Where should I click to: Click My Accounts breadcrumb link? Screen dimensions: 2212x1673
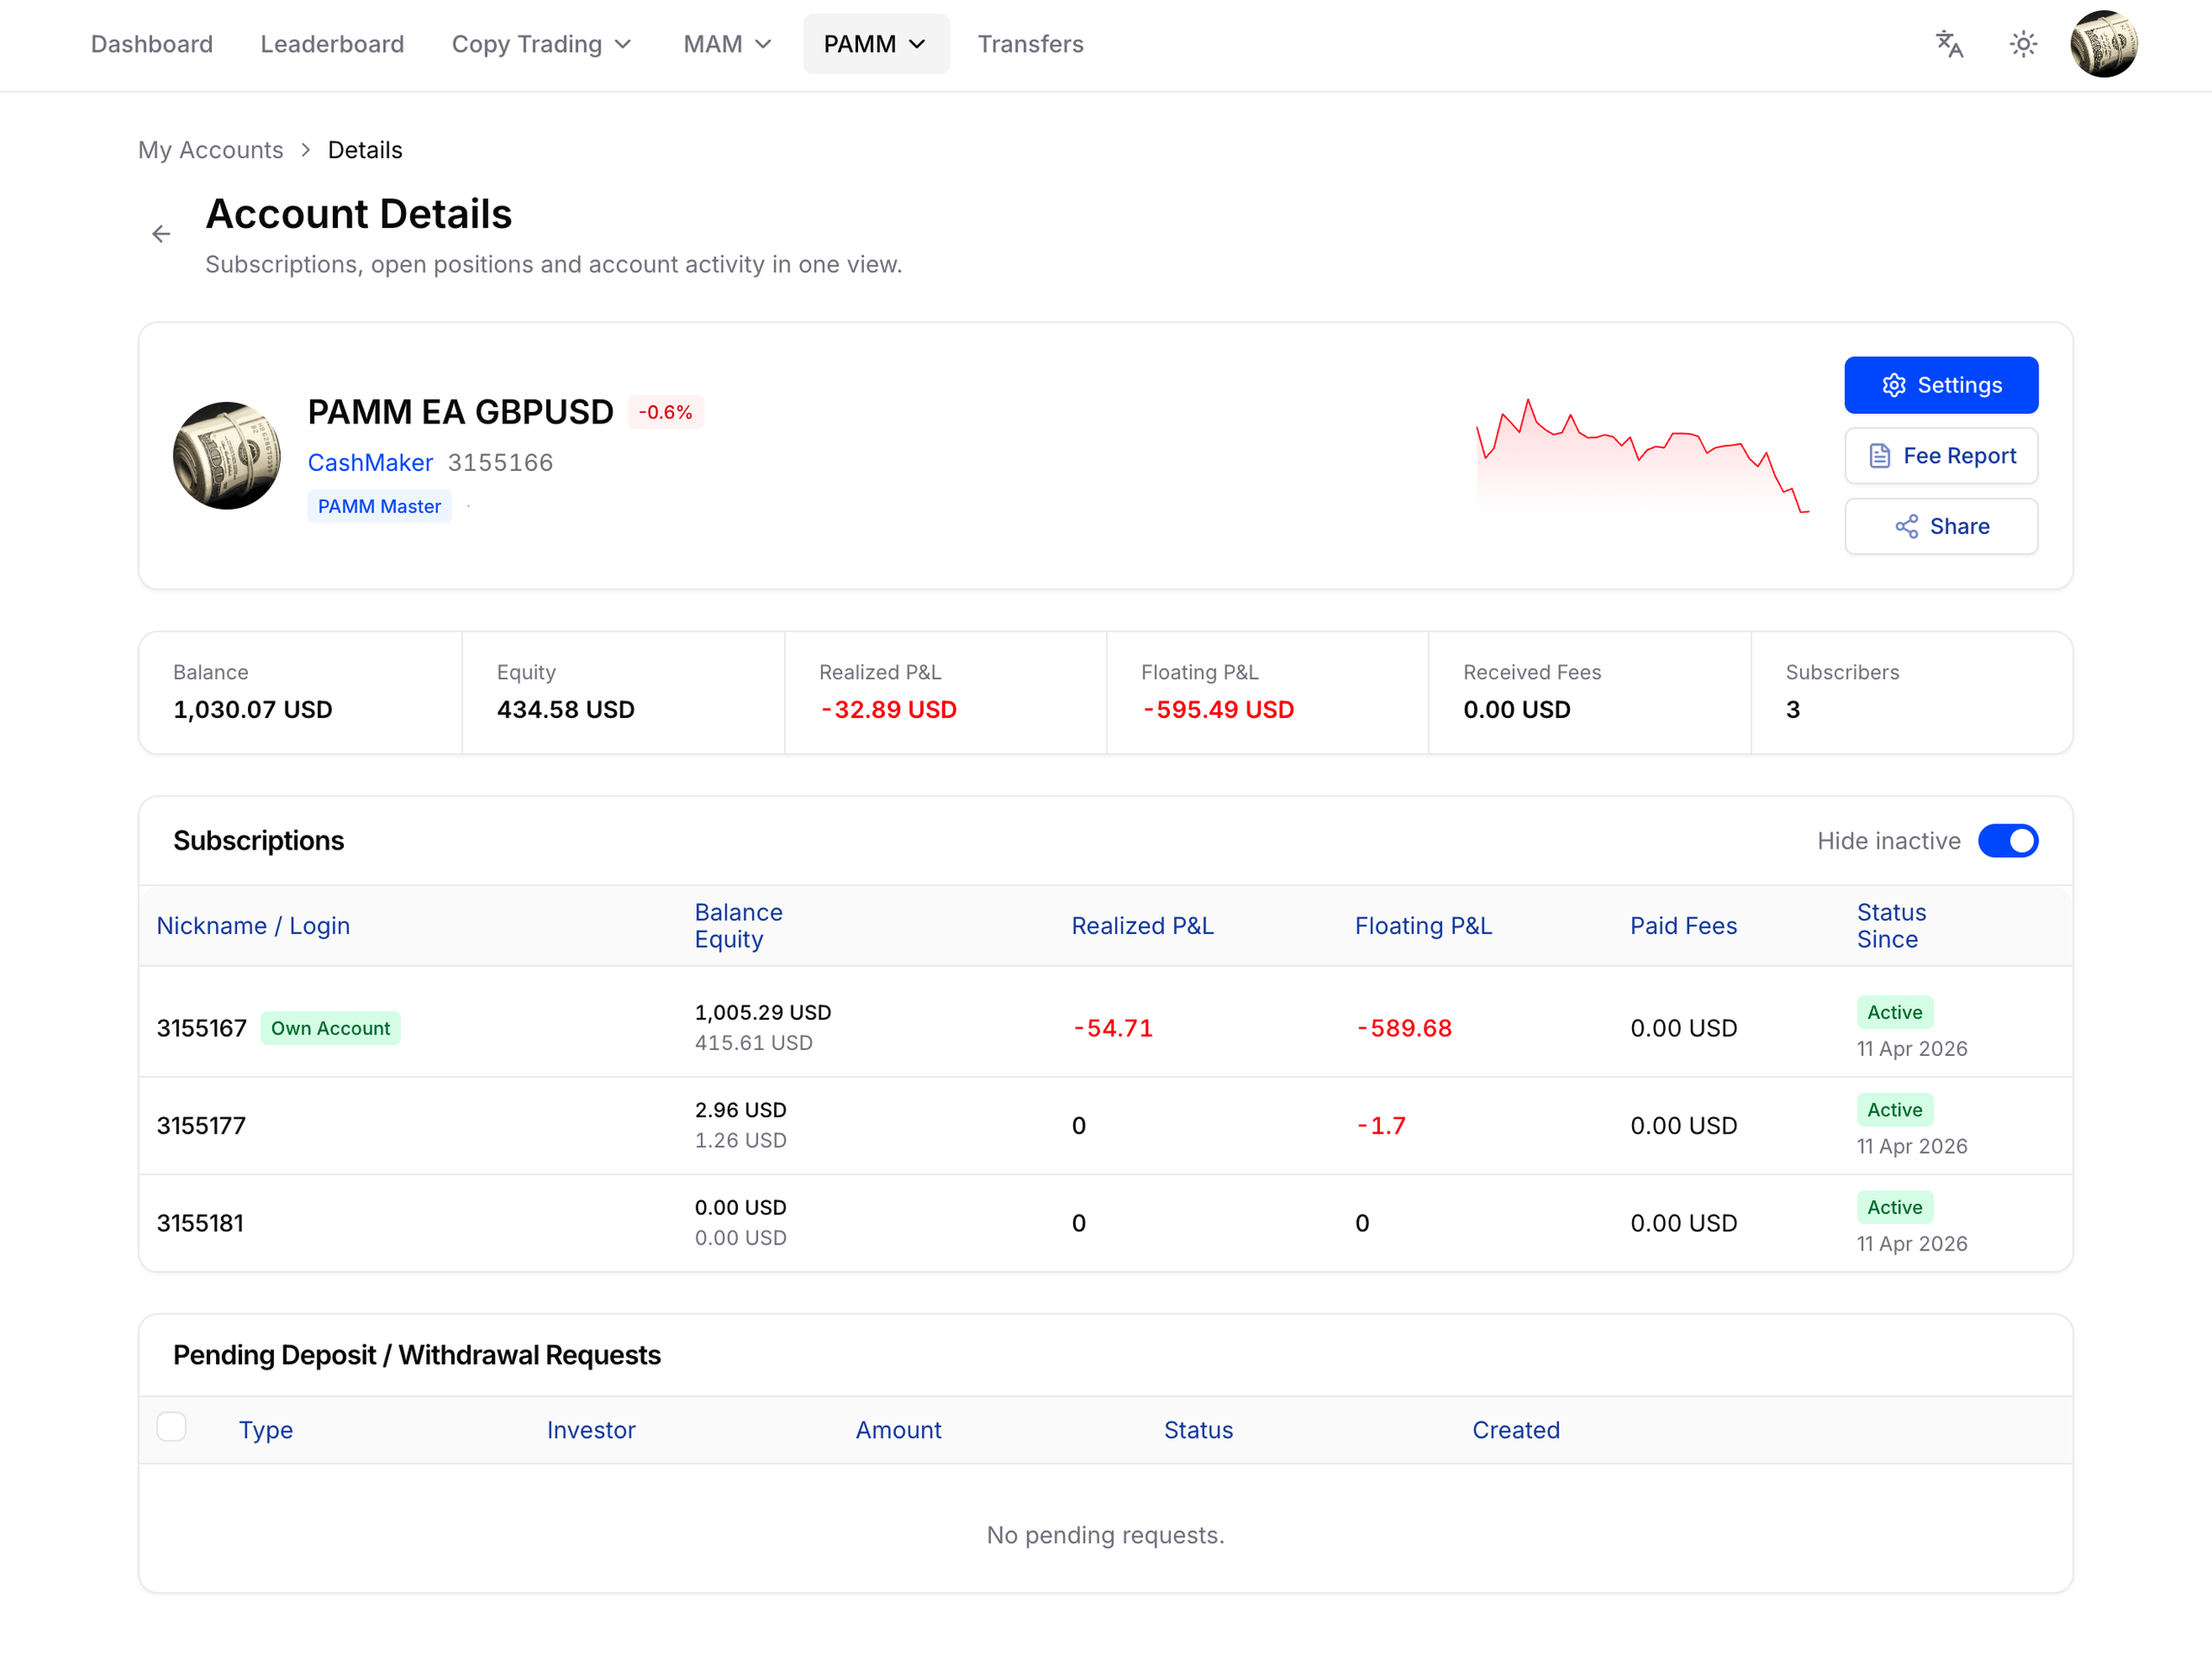click(211, 150)
